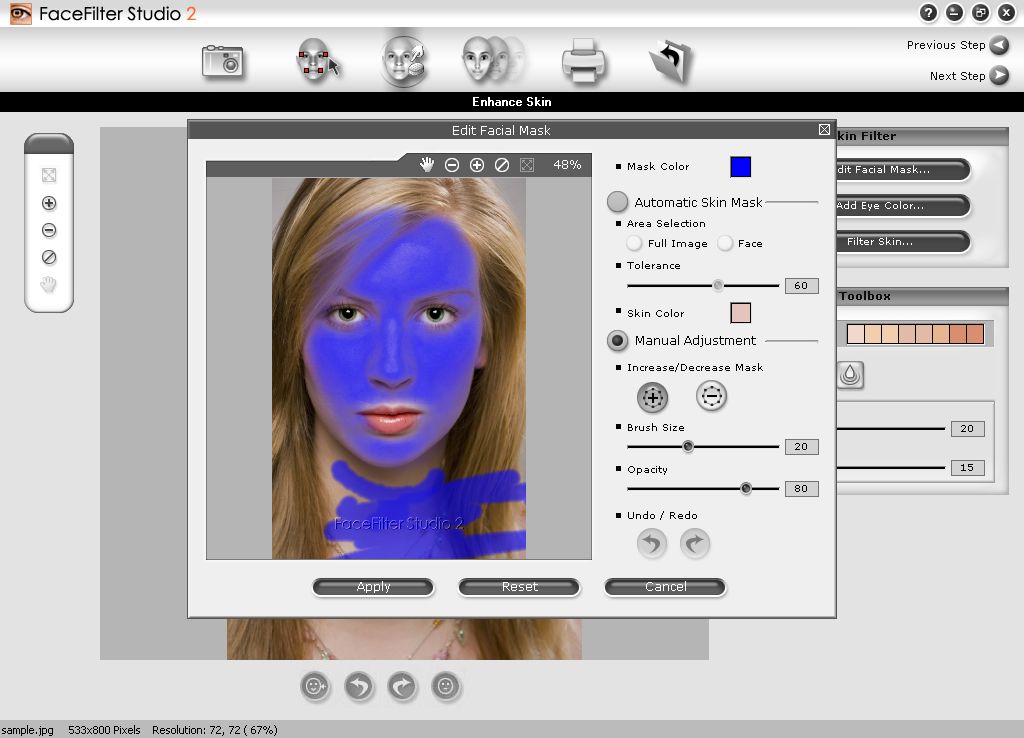1024x738 pixels.
Task: Select hand pan tool in mask preview toolbar
Action: point(426,165)
